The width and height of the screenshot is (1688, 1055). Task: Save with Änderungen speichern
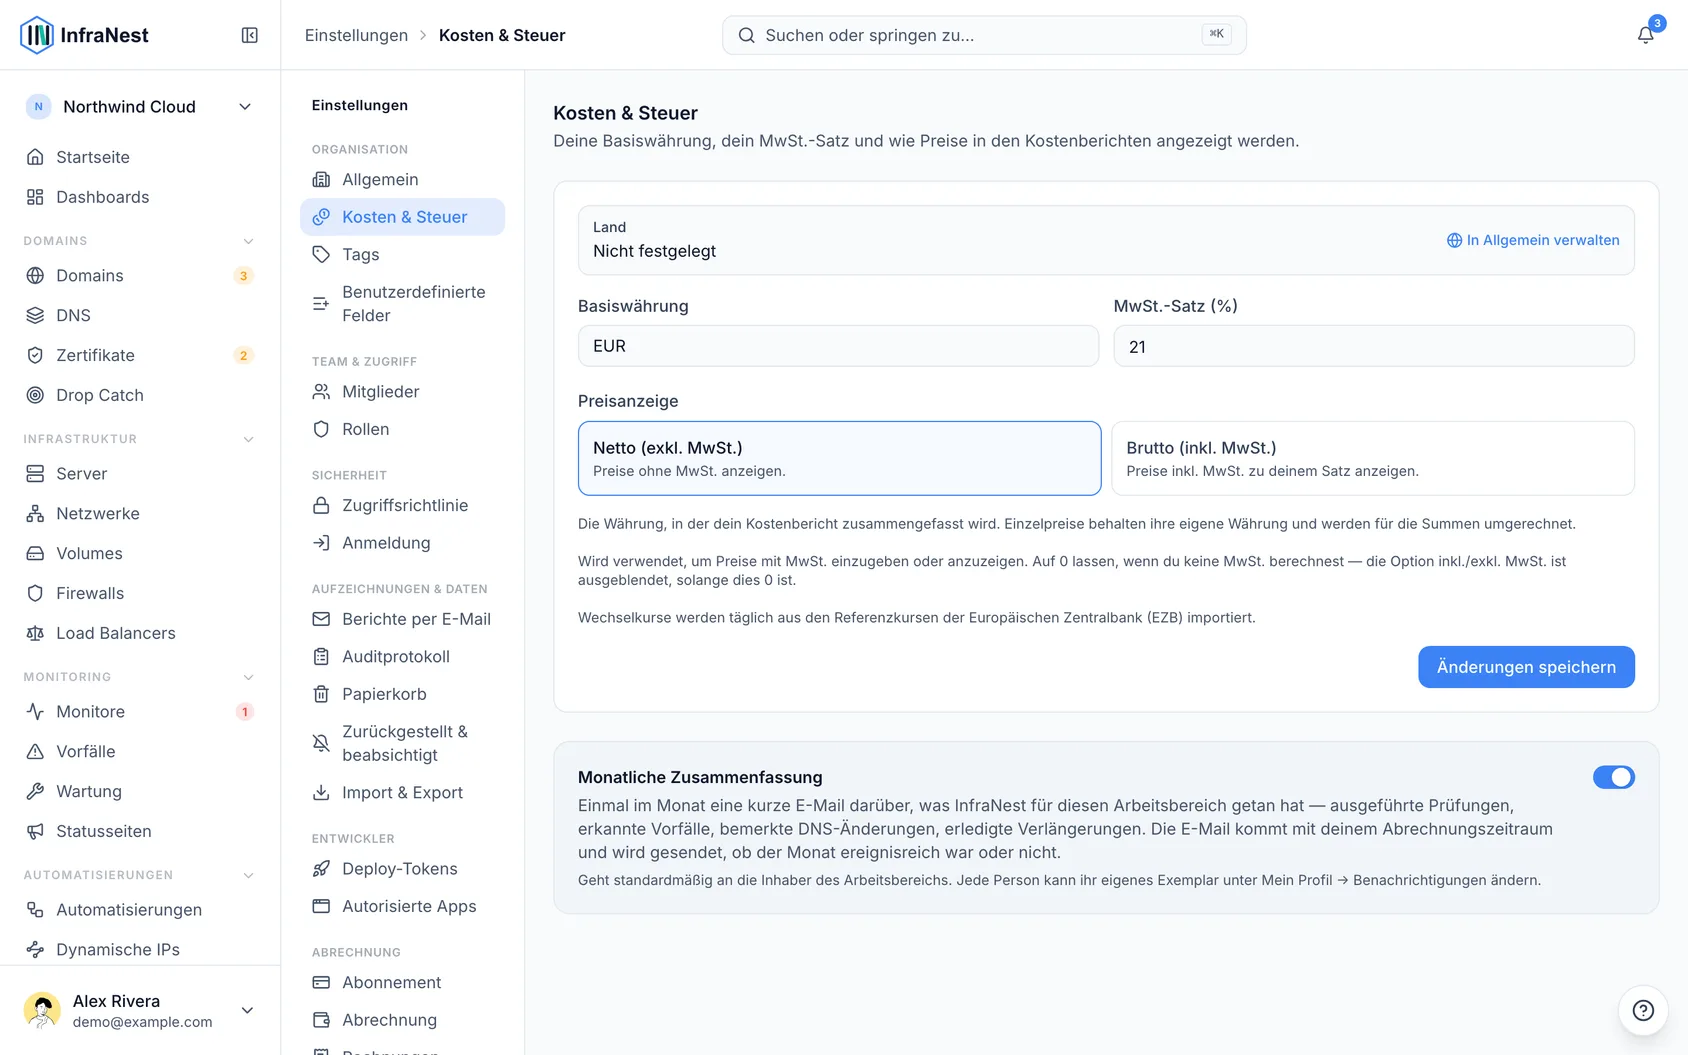[x=1526, y=667]
